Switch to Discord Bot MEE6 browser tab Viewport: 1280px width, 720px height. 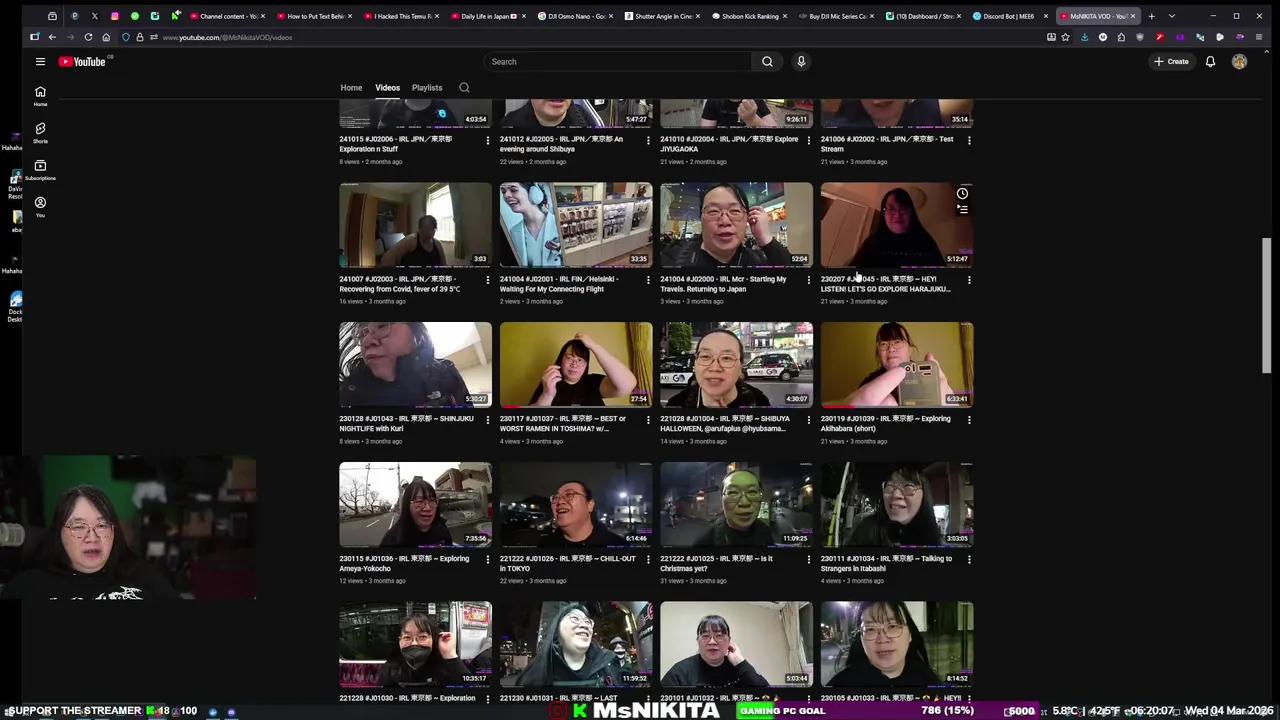click(x=1012, y=16)
